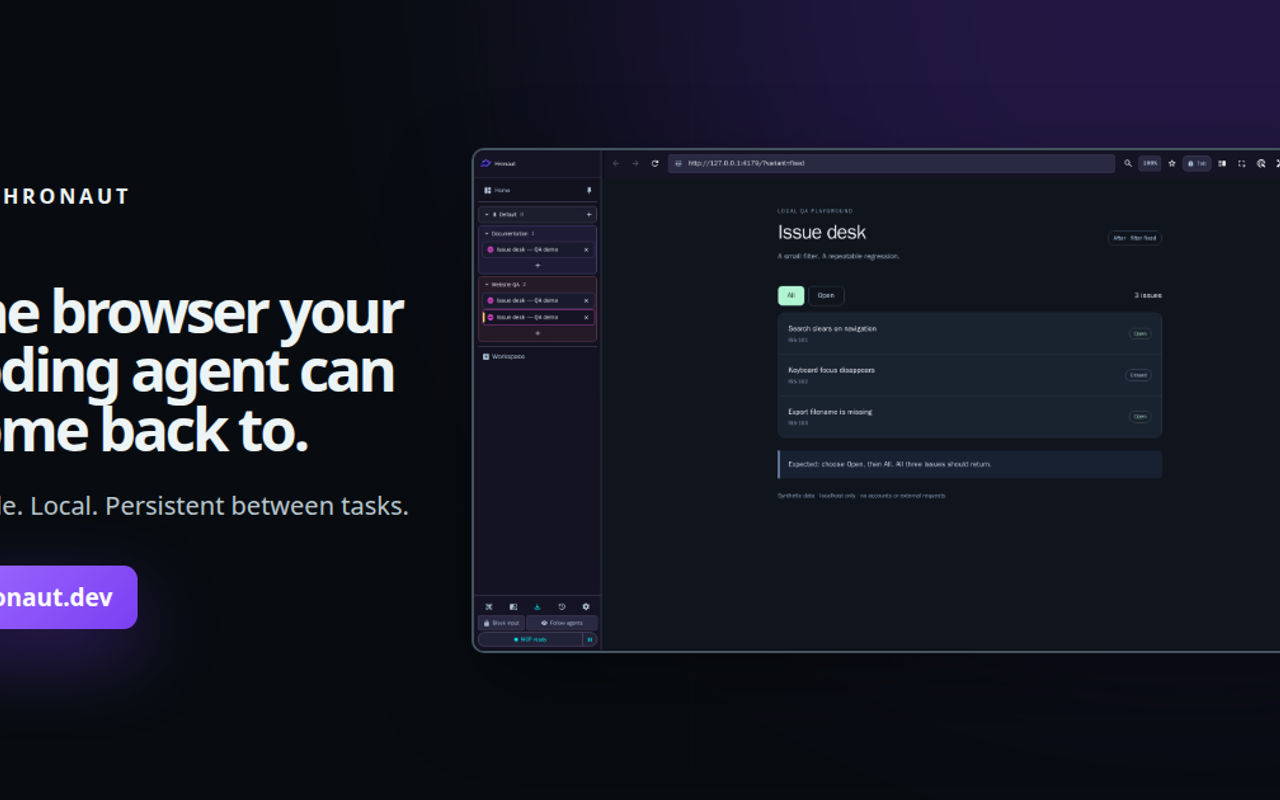Click the MCP ready status pill

(x=530, y=639)
